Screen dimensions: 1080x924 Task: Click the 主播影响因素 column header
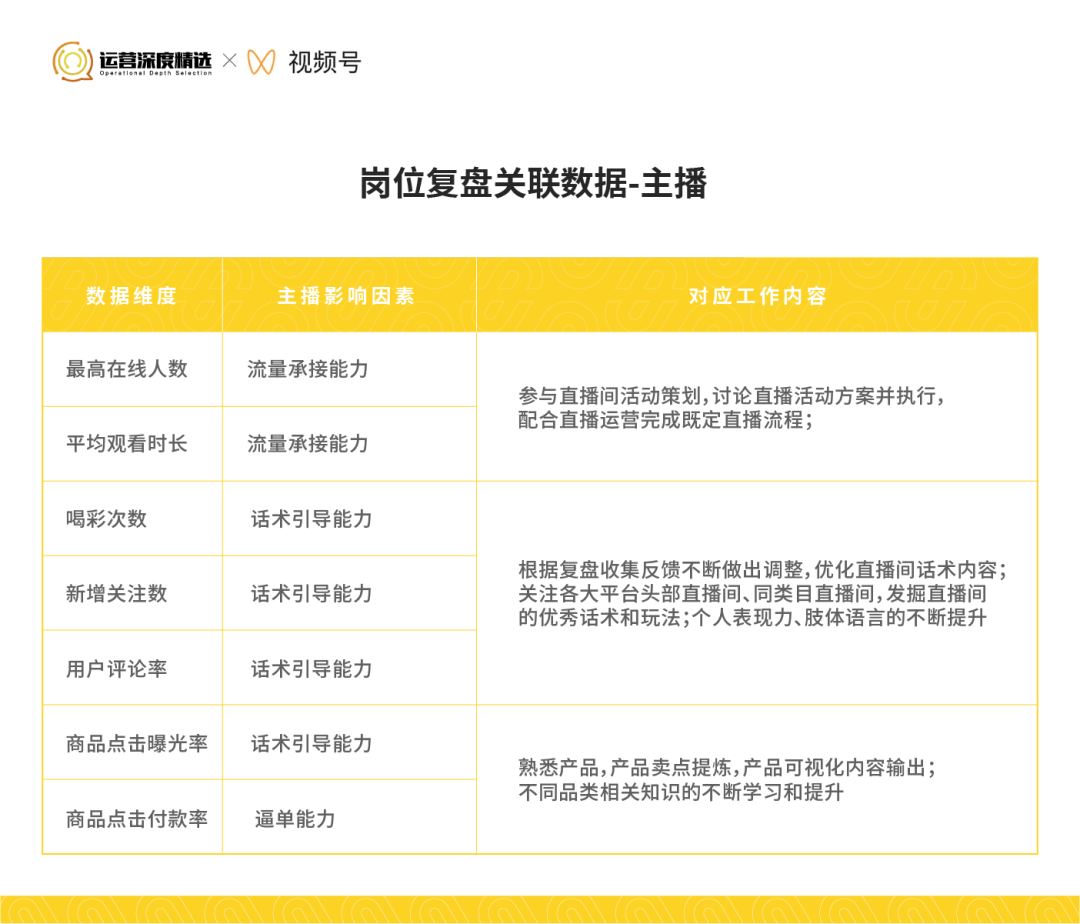pyautogui.click(x=346, y=296)
